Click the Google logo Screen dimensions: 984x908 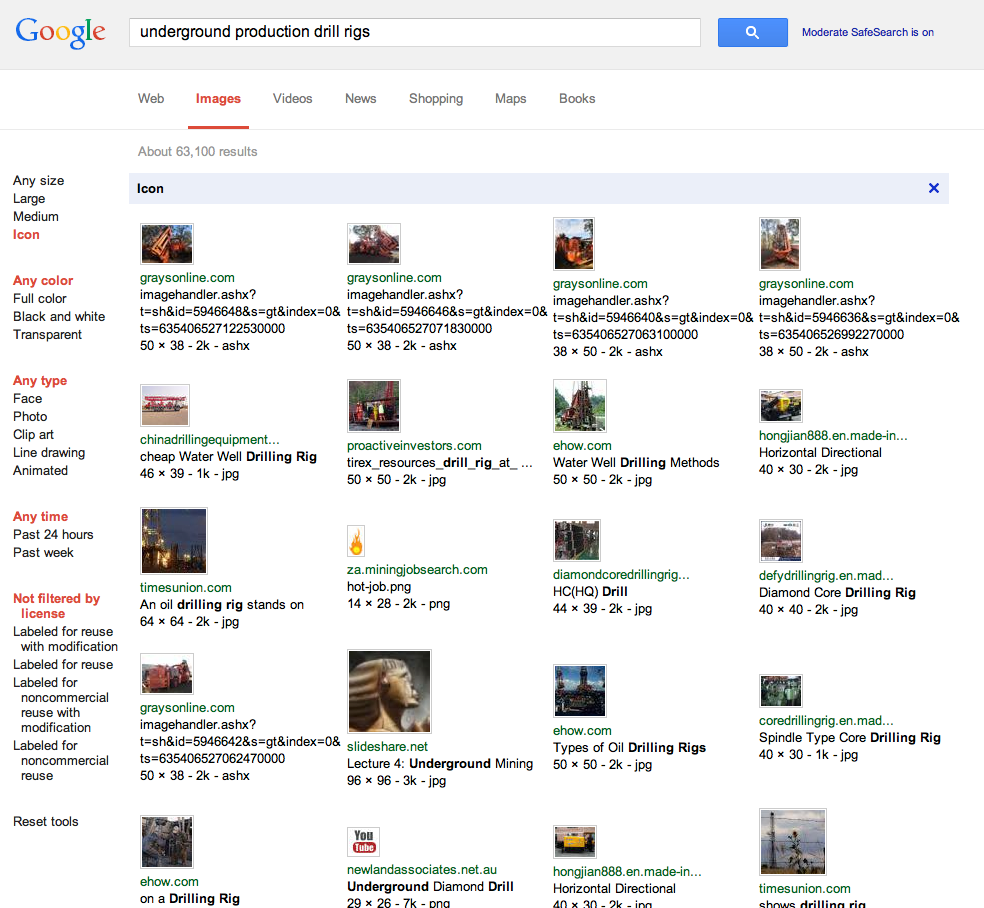click(60, 33)
